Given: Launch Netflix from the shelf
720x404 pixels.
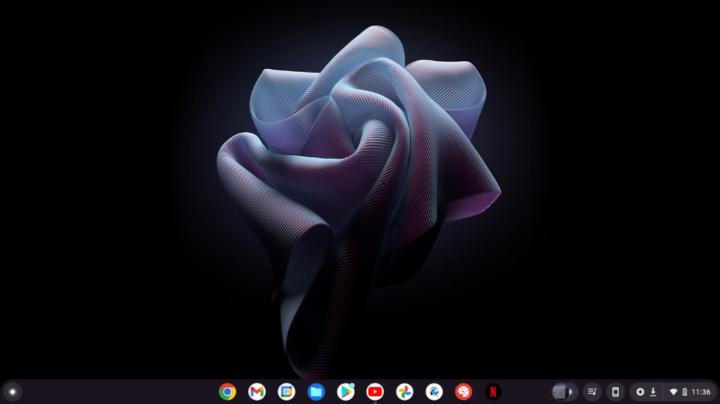Looking at the screenshot, I should (493, 392).
